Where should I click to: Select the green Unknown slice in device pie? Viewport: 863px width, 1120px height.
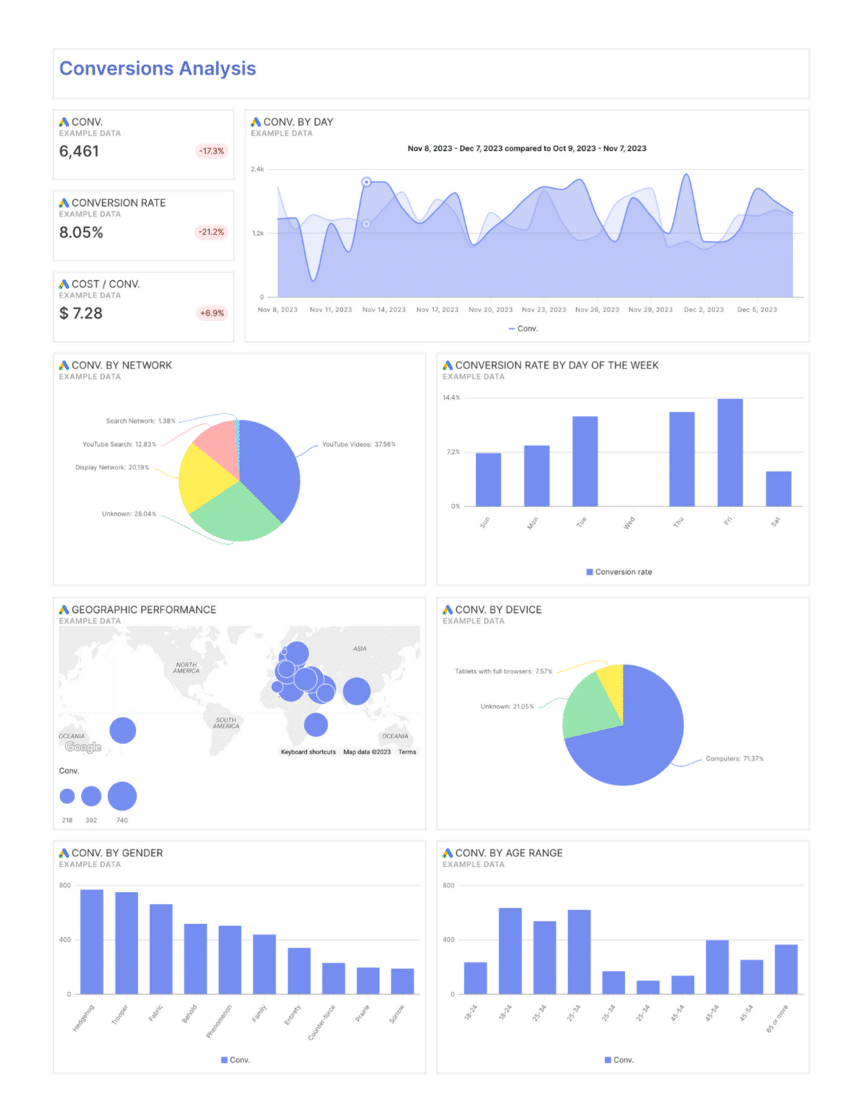(589, 704)
